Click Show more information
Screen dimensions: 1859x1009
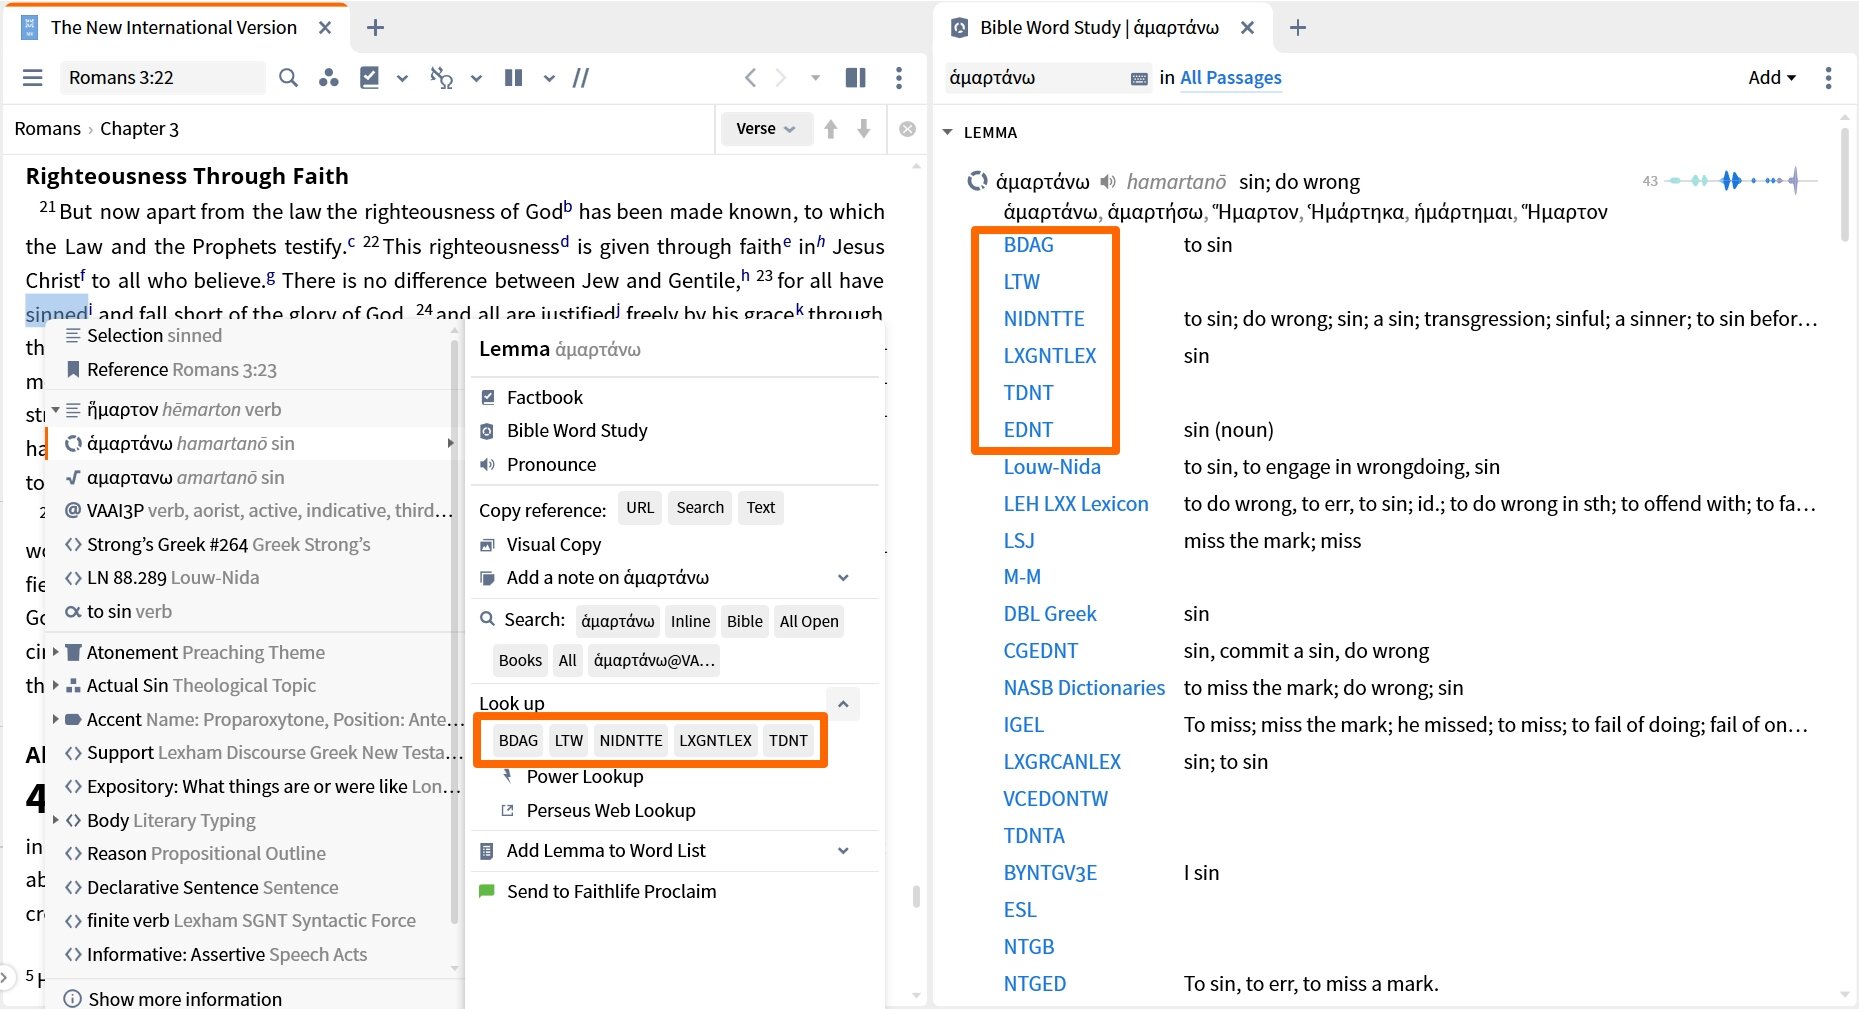coord(184,998)
